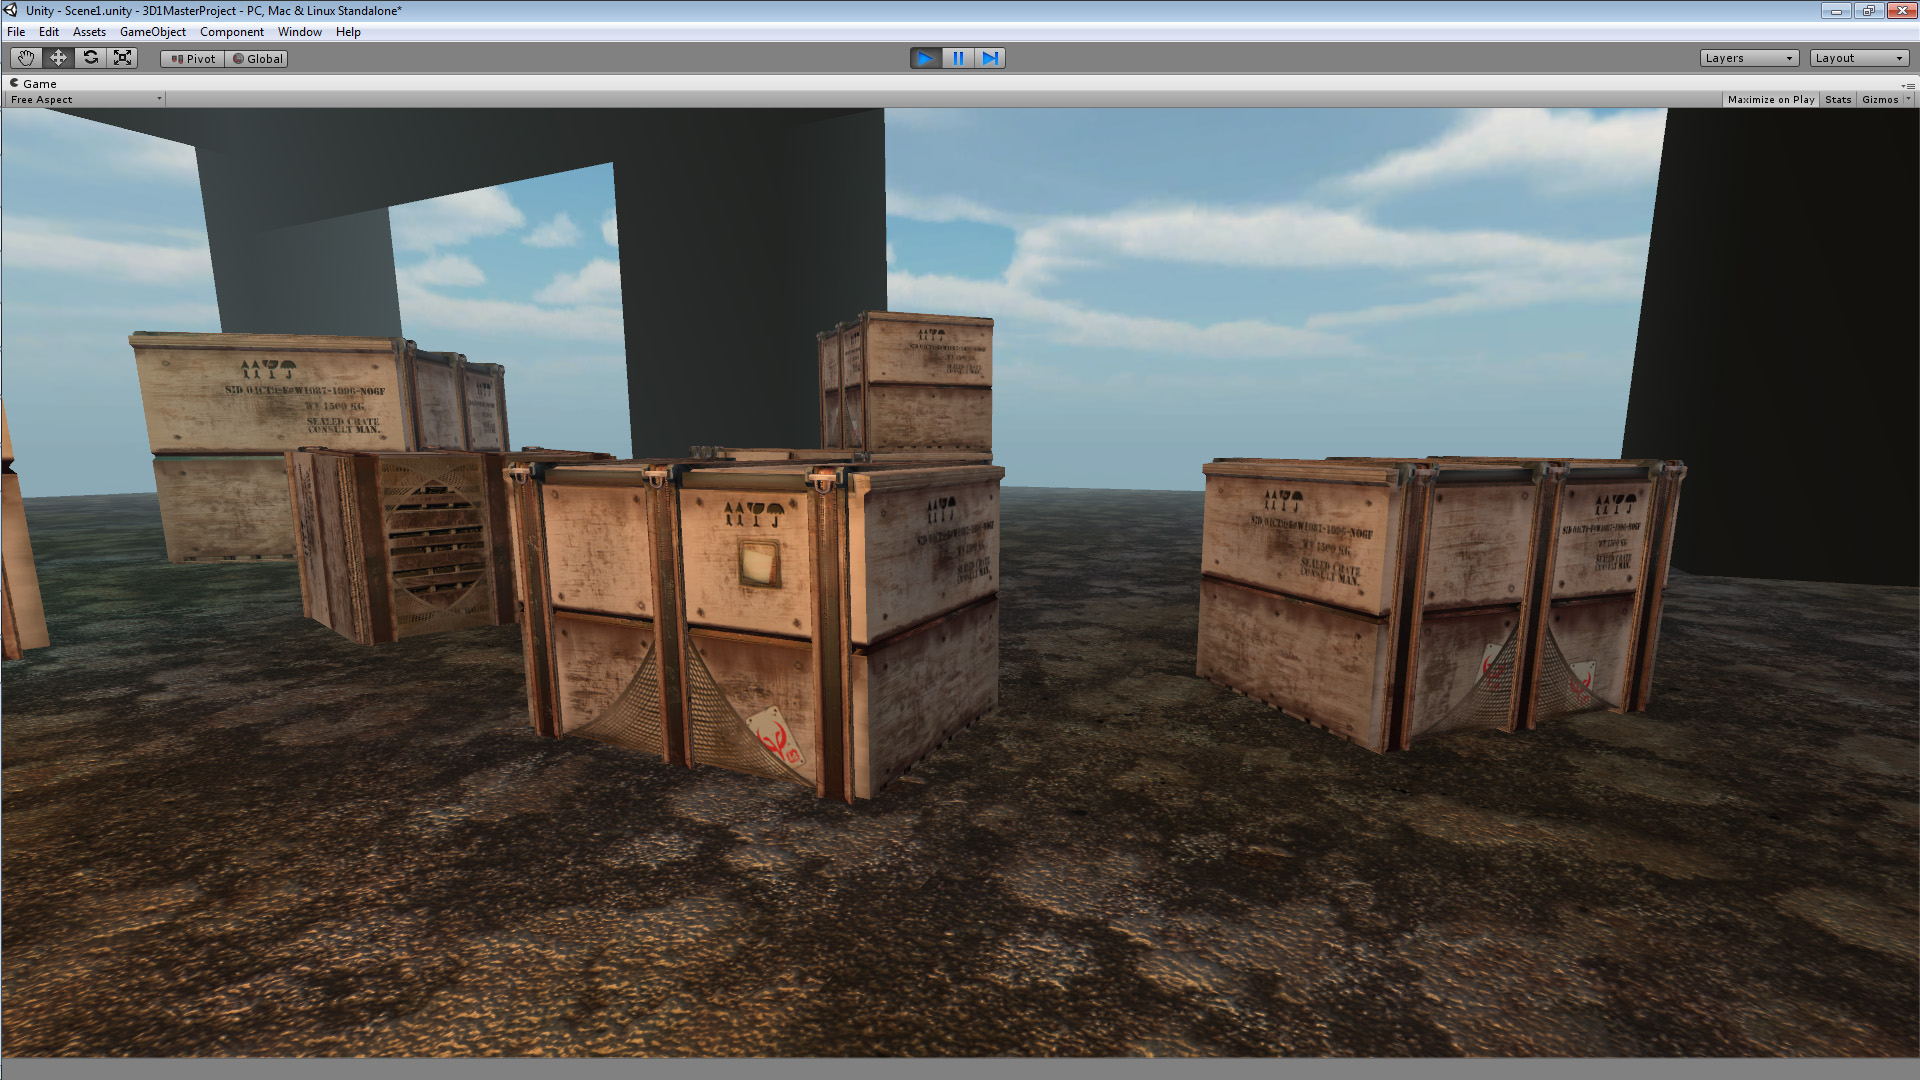Disable Maximize on Play

coord(1770,99)
